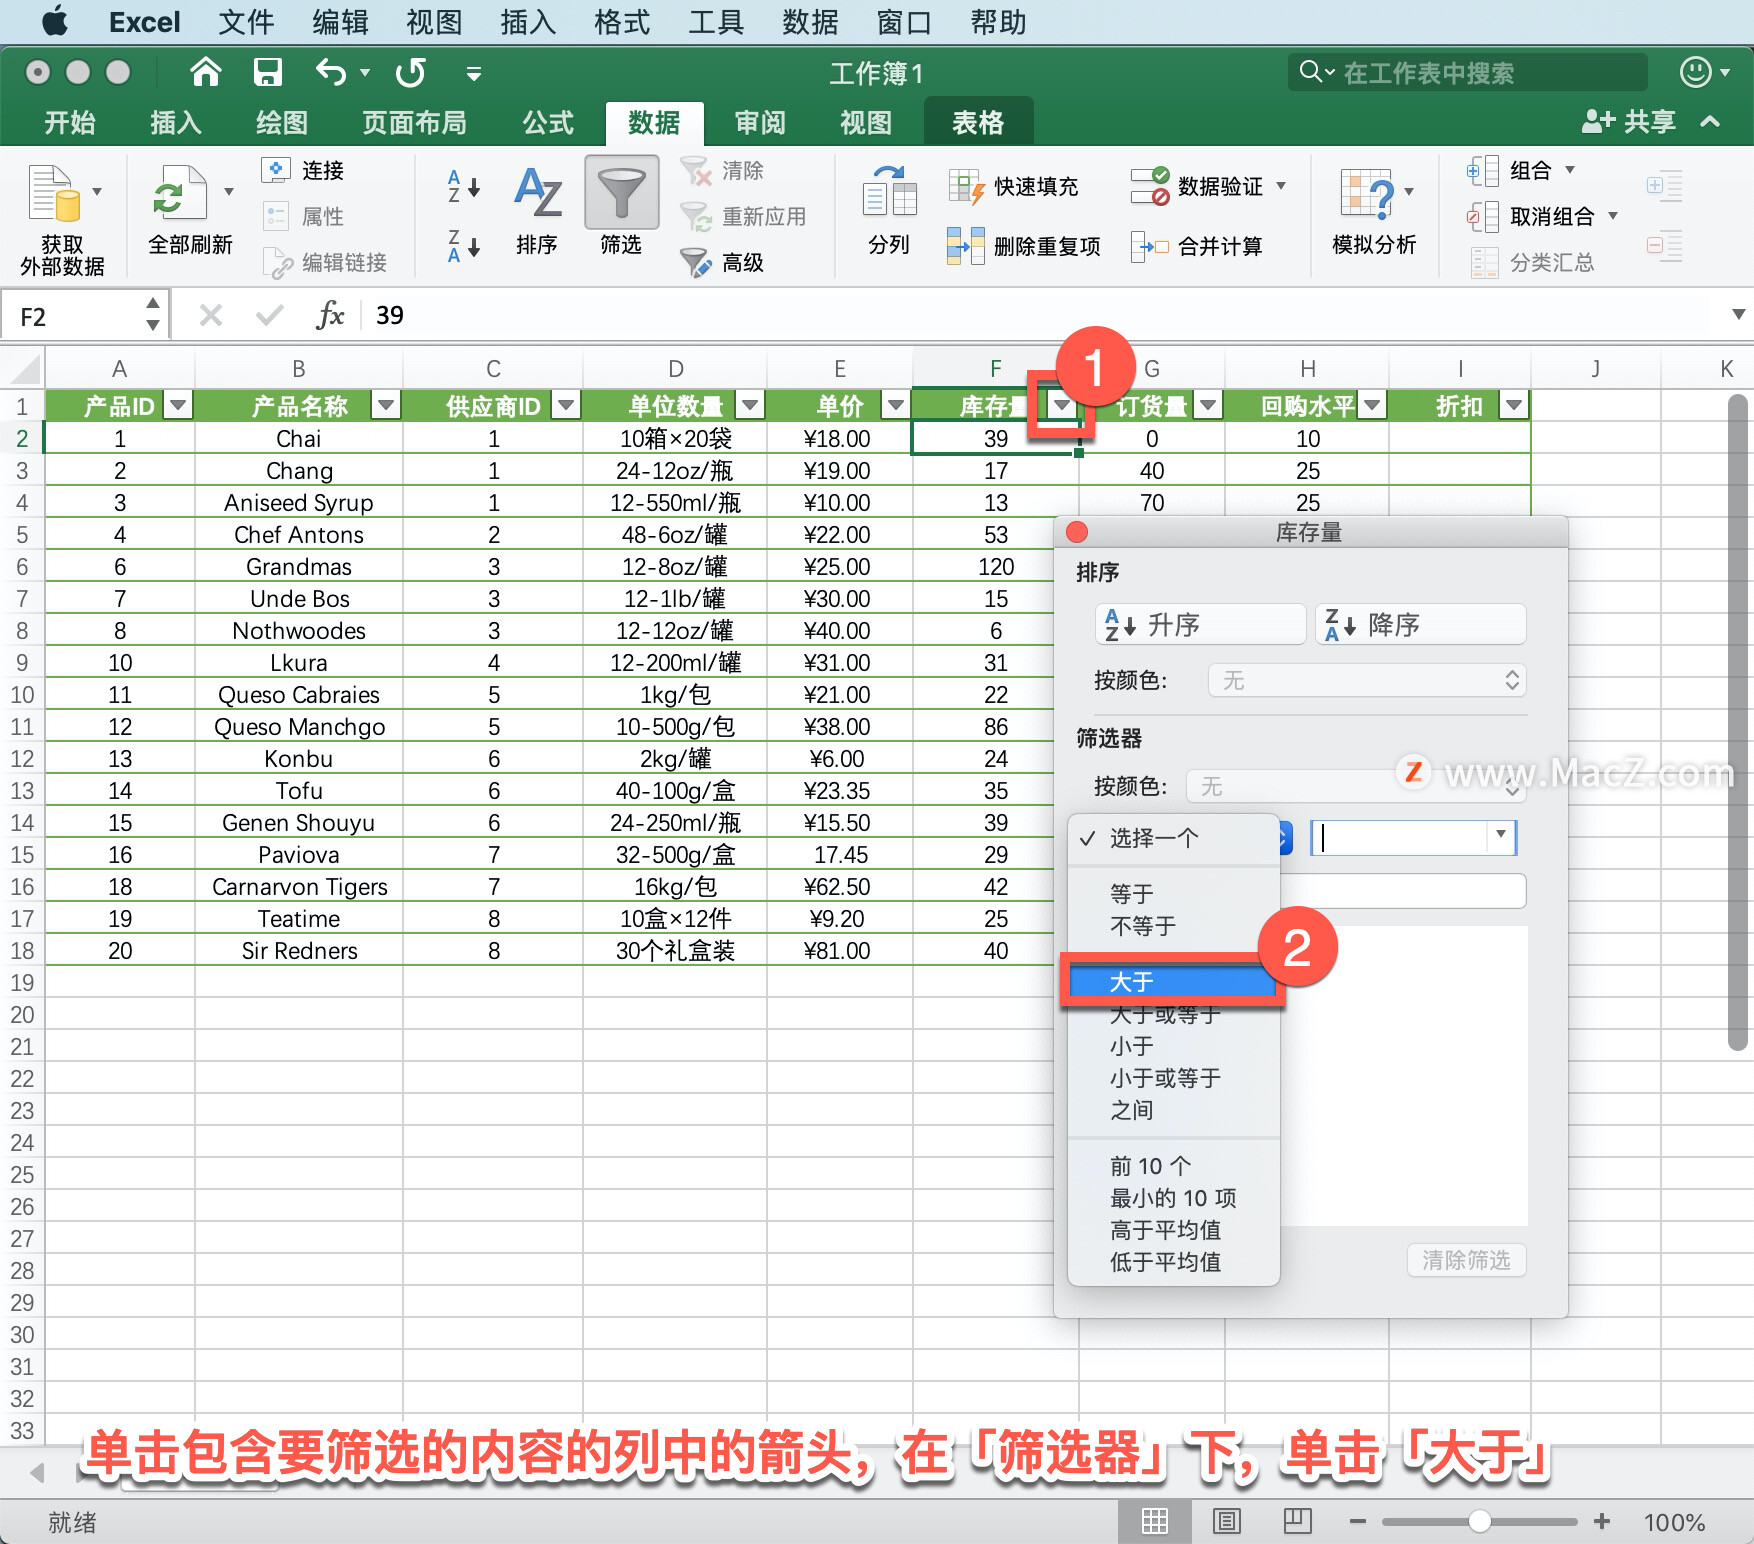Click the Data Validation icon
Viewport: 1754px width, 1544px height.
pos(1150,186)
